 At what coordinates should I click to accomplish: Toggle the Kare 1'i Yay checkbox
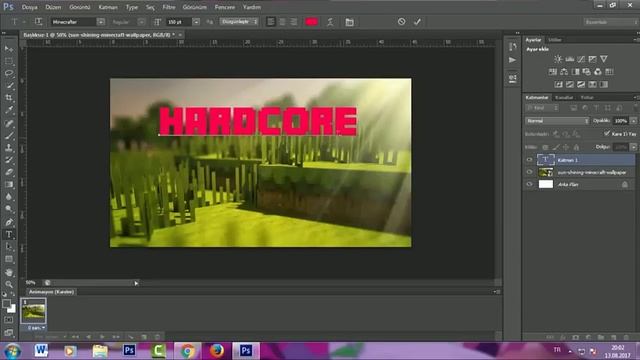coord(607,133)
